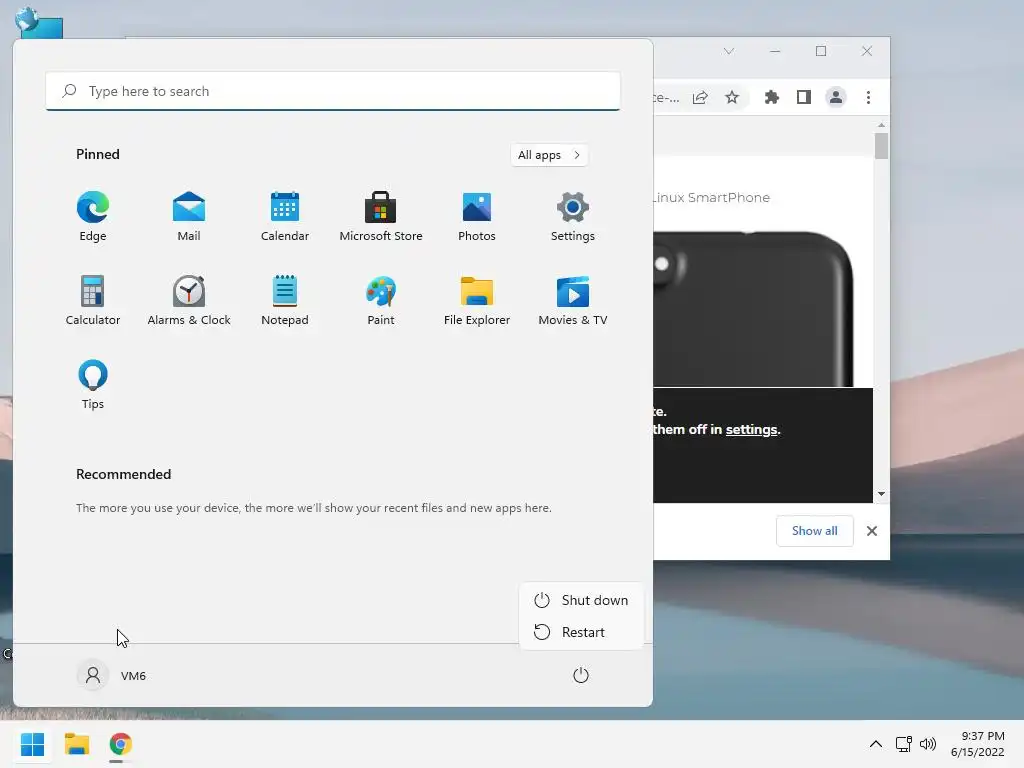Open the Paint app
Image resolution: width=1024 pixels, height=768 pixels.
(x=381, y=300)
